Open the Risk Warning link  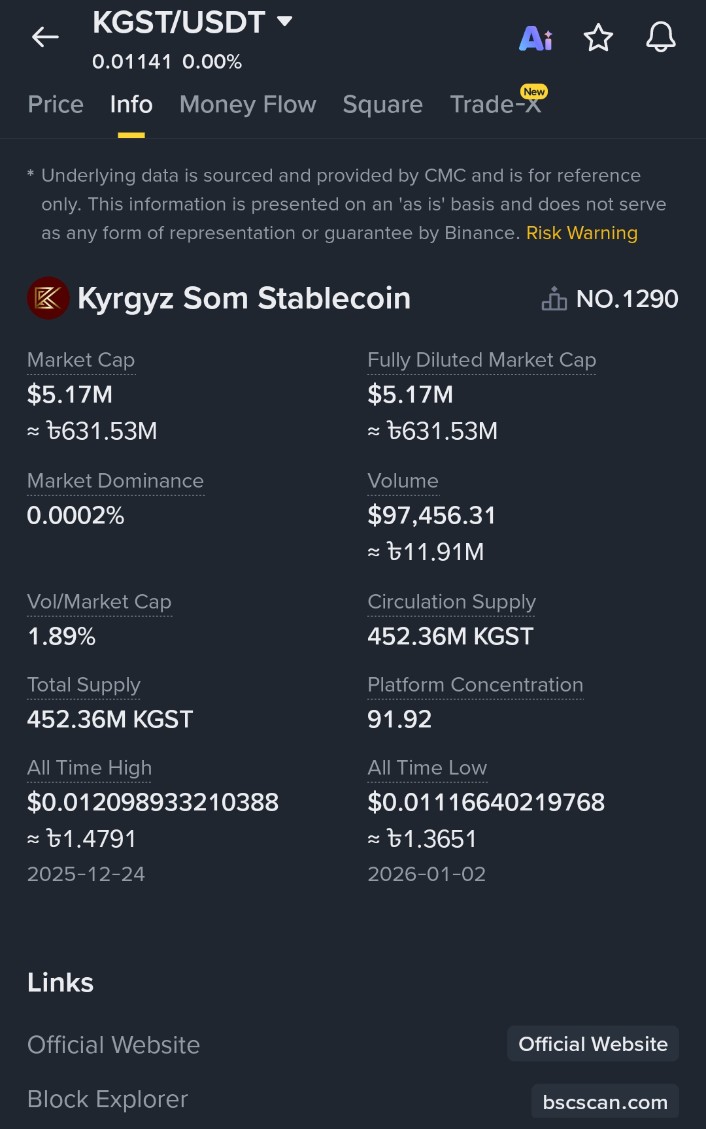point(582,233)
